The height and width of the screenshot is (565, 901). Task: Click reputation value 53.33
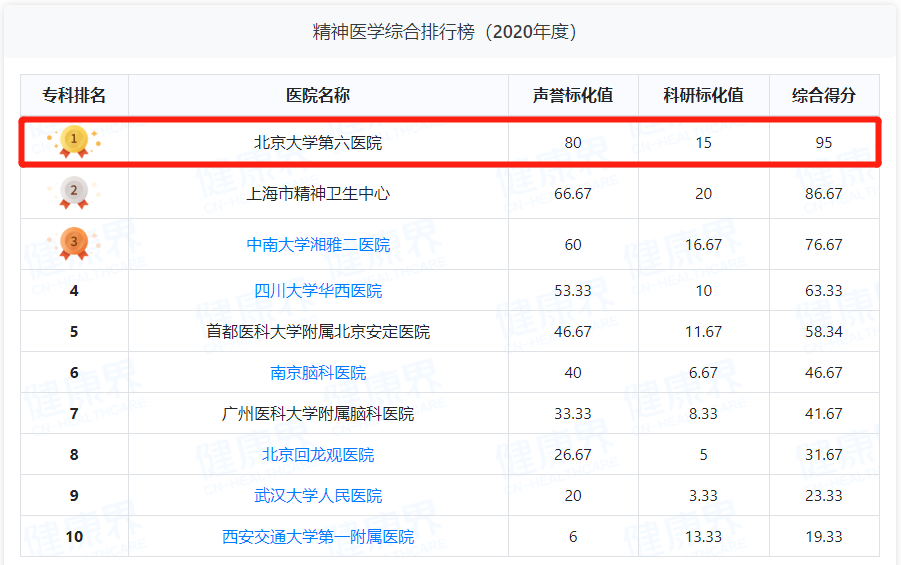pos(573,291)
